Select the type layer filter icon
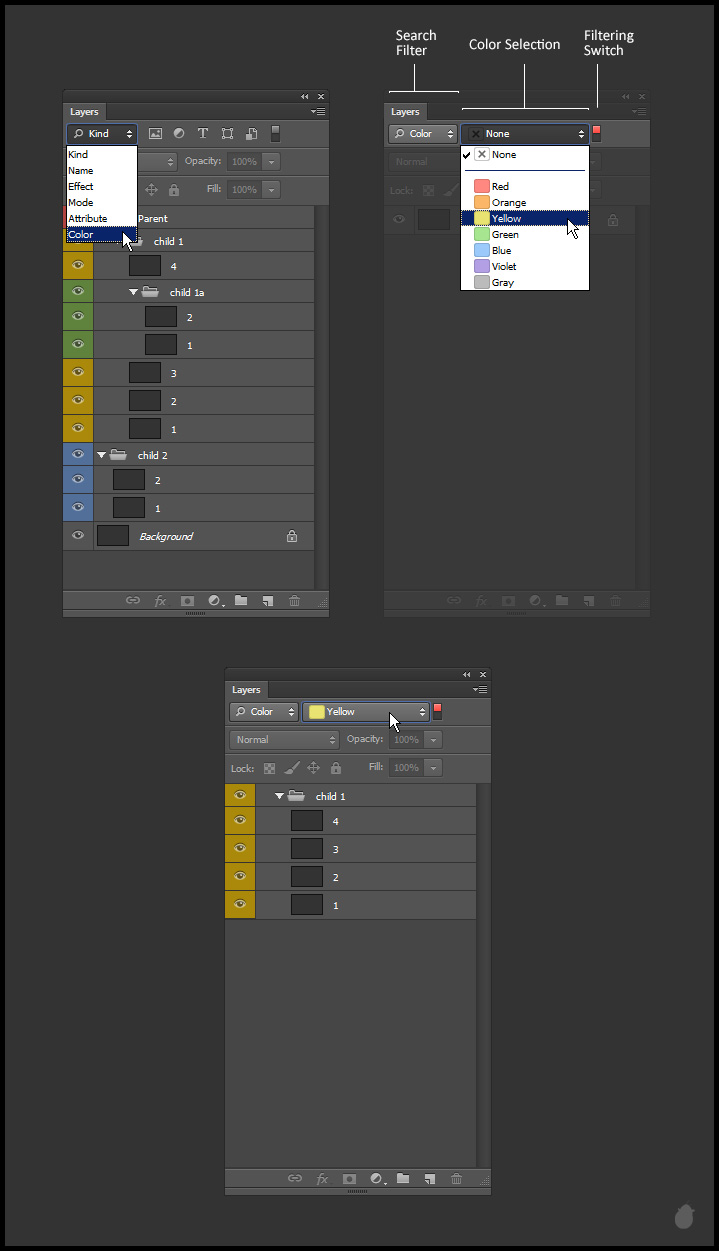 click(x=203, y=134)
